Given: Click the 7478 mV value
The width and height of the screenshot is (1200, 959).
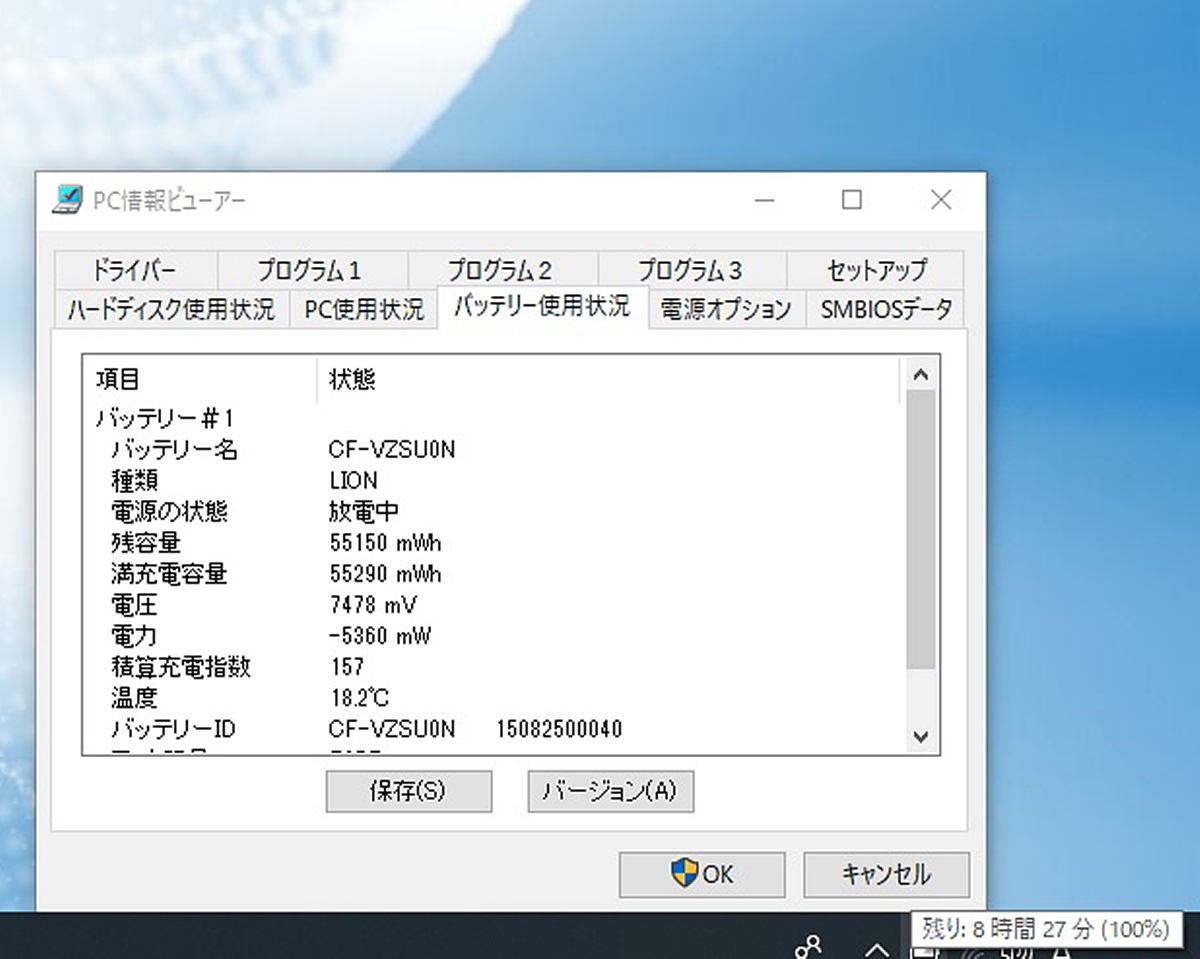Looking at the screenshot, I should 373,605.
